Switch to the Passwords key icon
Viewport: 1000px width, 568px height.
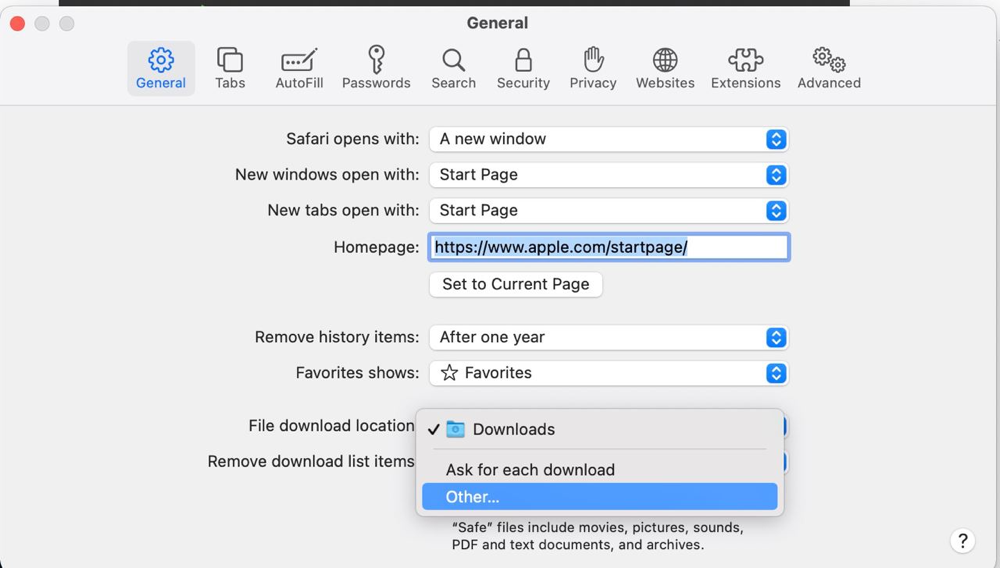(x=376, y=68)
